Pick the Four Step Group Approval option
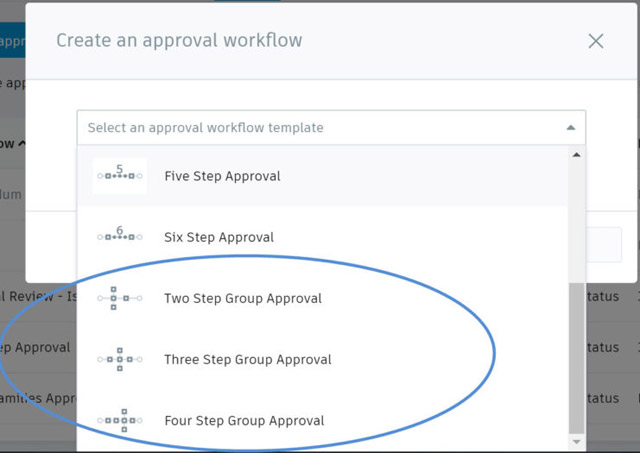Screen dimensions: 640x453 point(322,421)
